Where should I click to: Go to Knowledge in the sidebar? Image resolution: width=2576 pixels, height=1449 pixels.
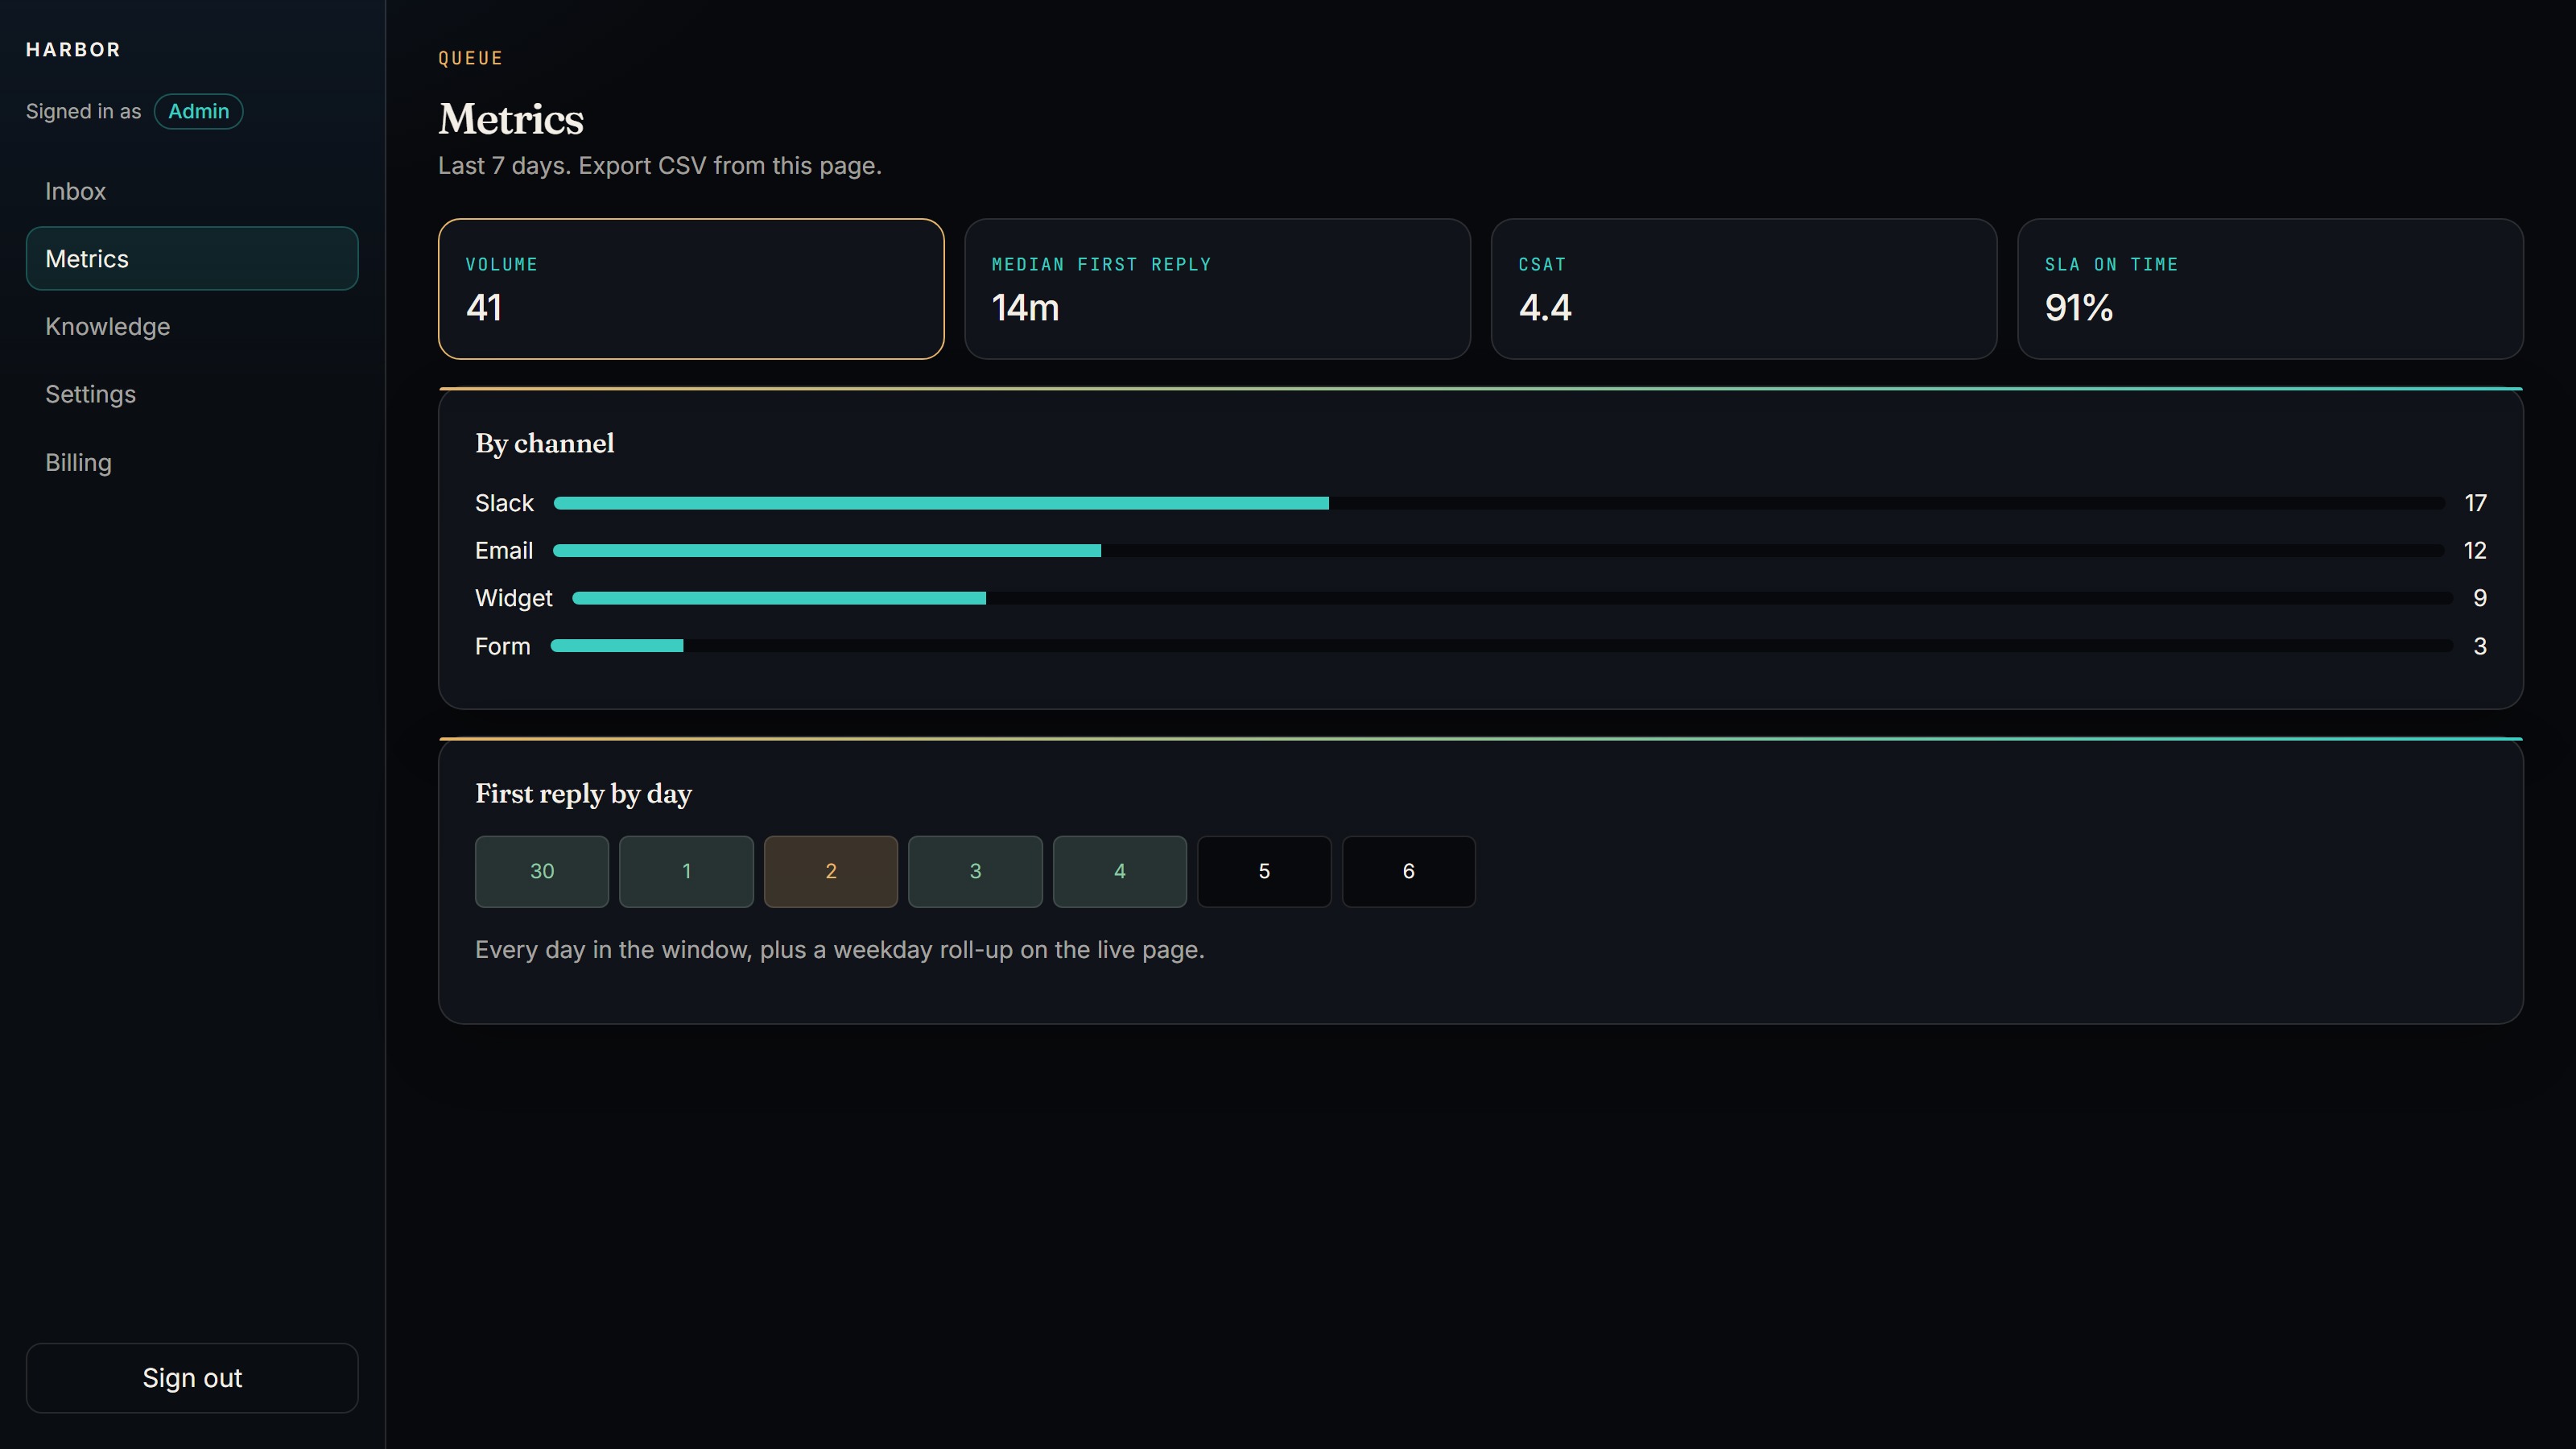(x=192, y=326)
